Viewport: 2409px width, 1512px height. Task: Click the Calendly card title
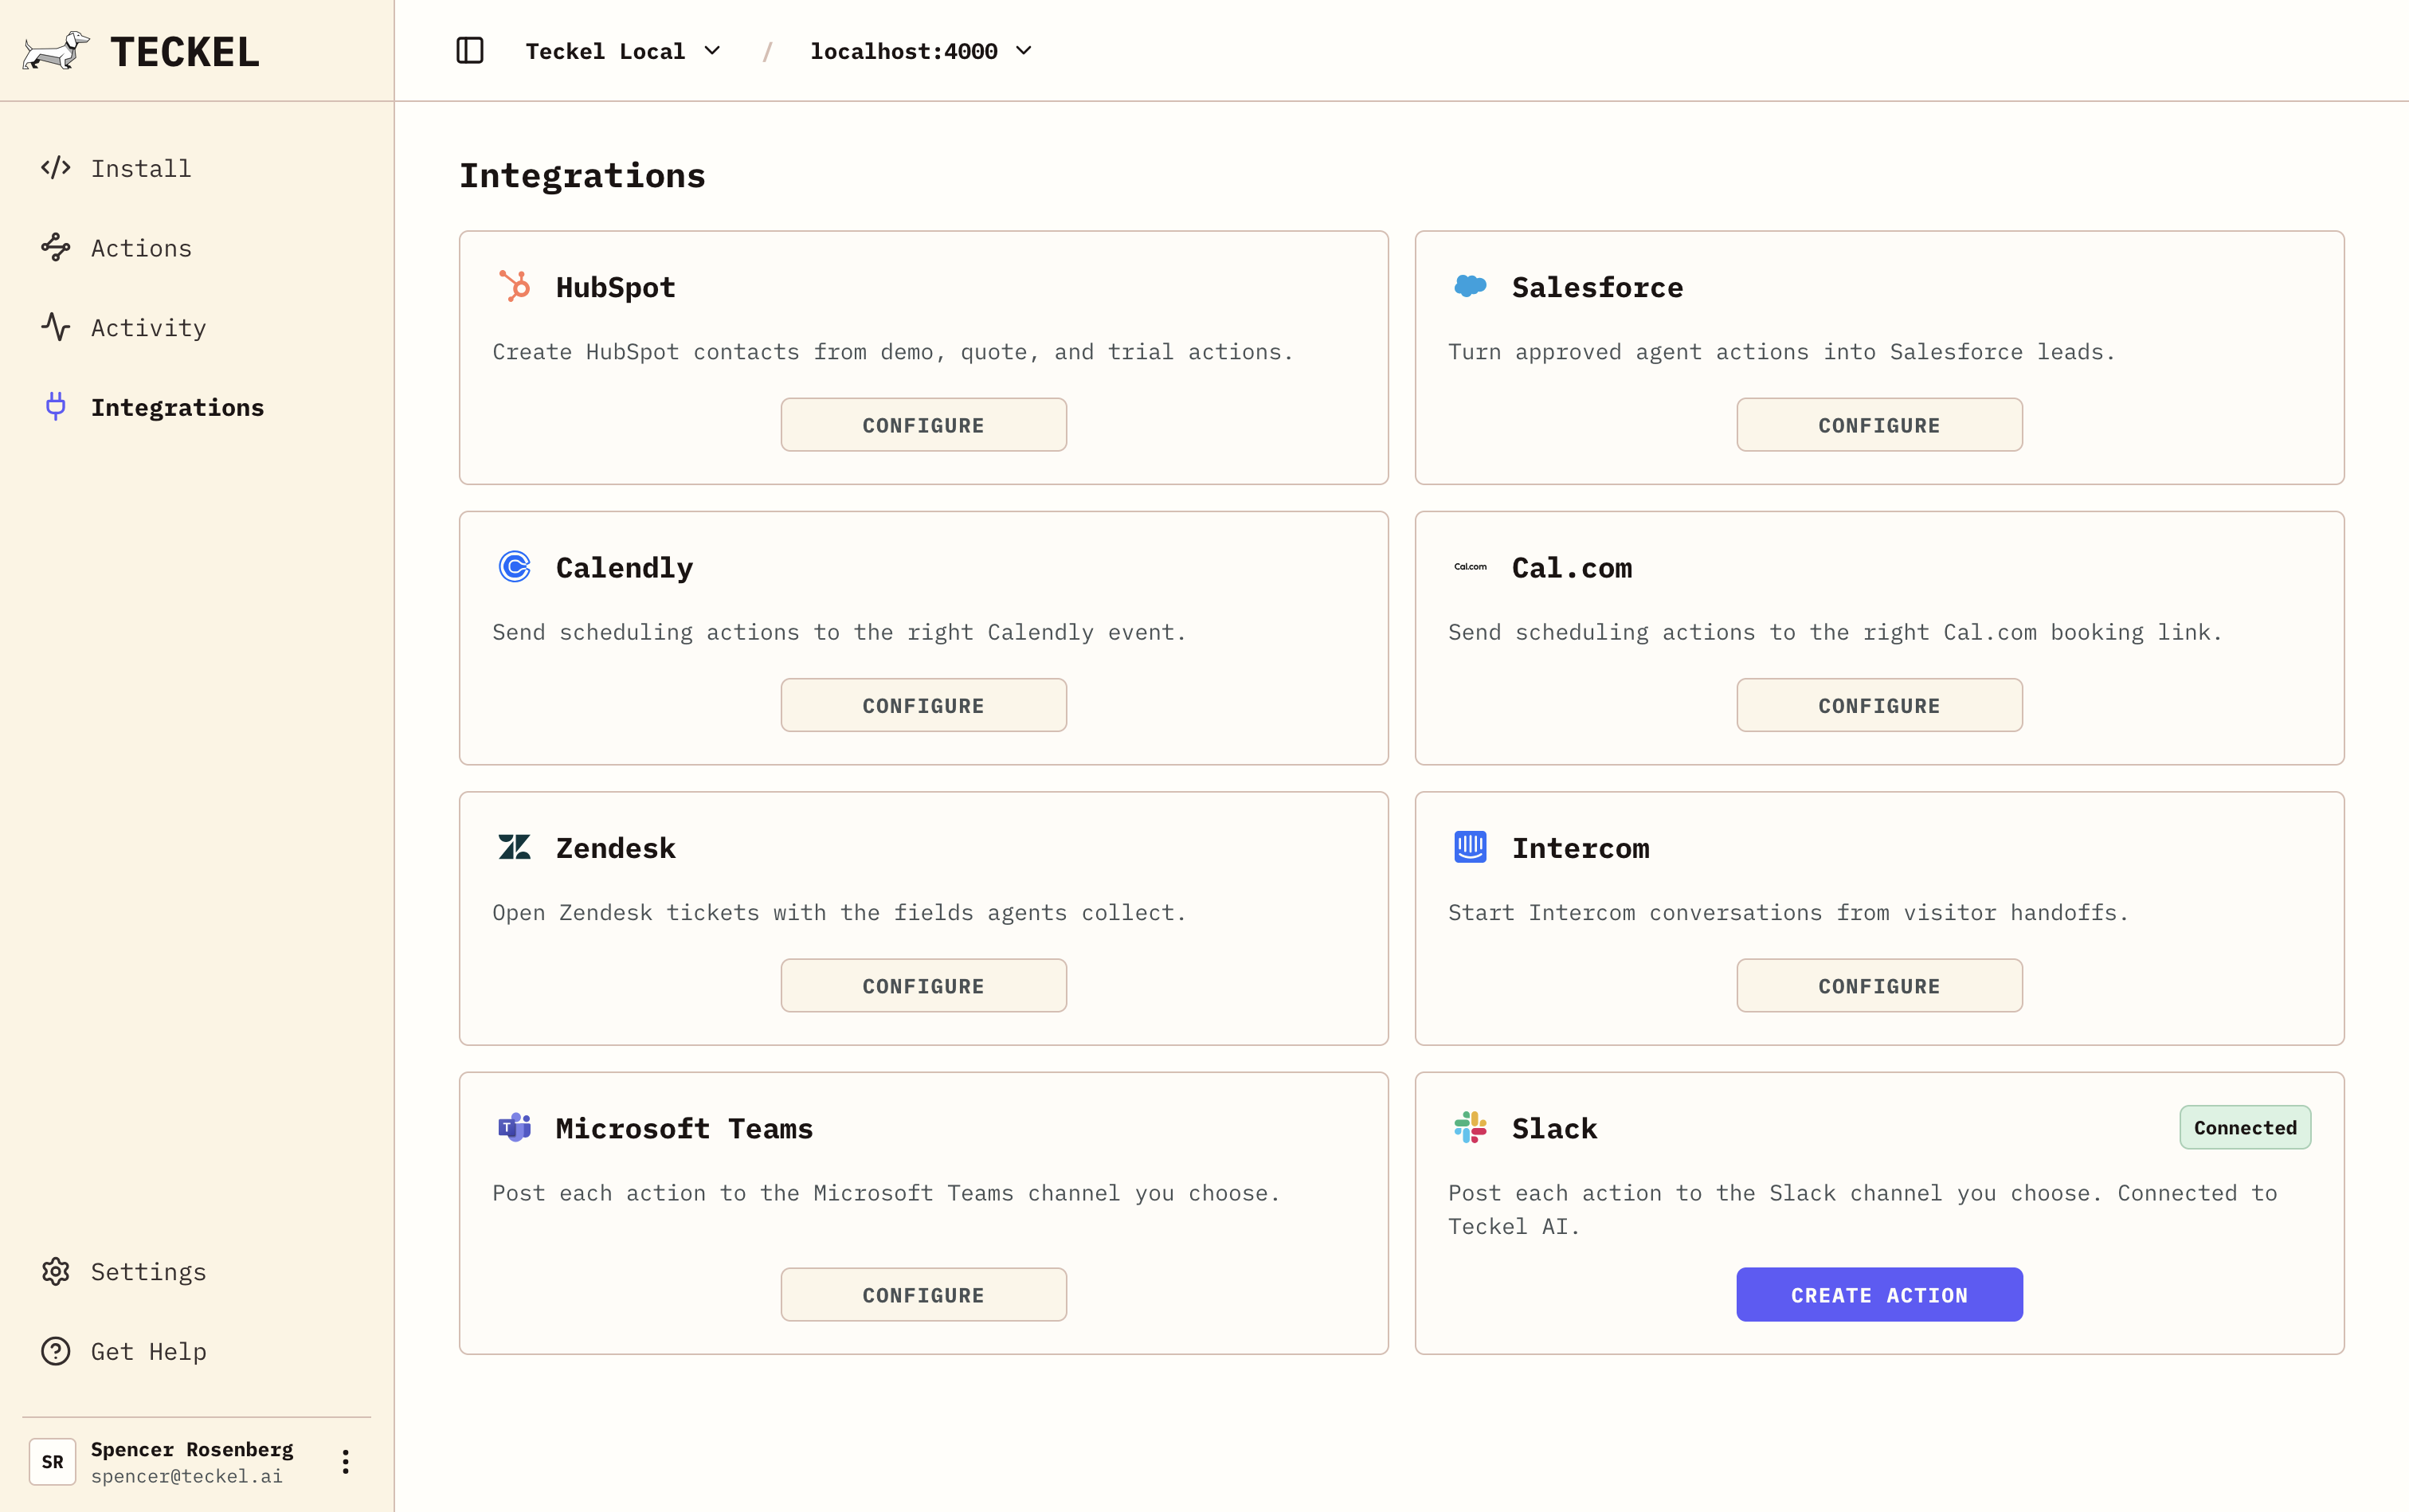click(624, 568)
